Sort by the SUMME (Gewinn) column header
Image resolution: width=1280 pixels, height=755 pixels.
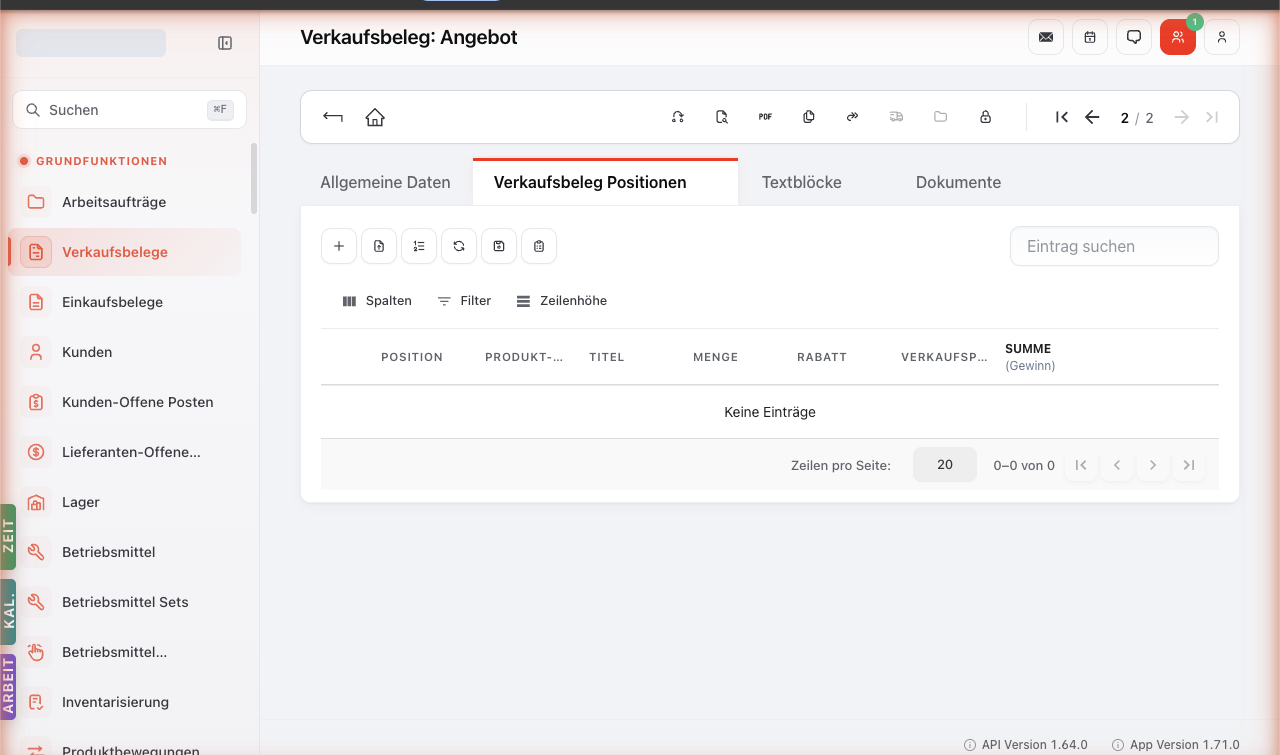tap(1030, 357)
